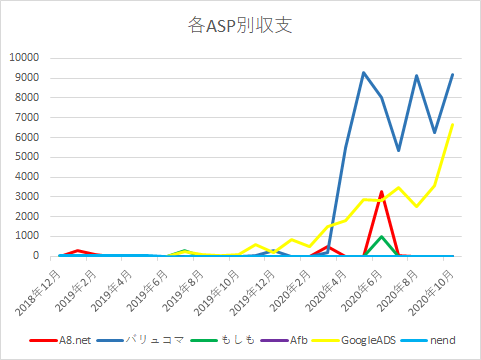Click the 2000 y-axis label

coord(27,216)
